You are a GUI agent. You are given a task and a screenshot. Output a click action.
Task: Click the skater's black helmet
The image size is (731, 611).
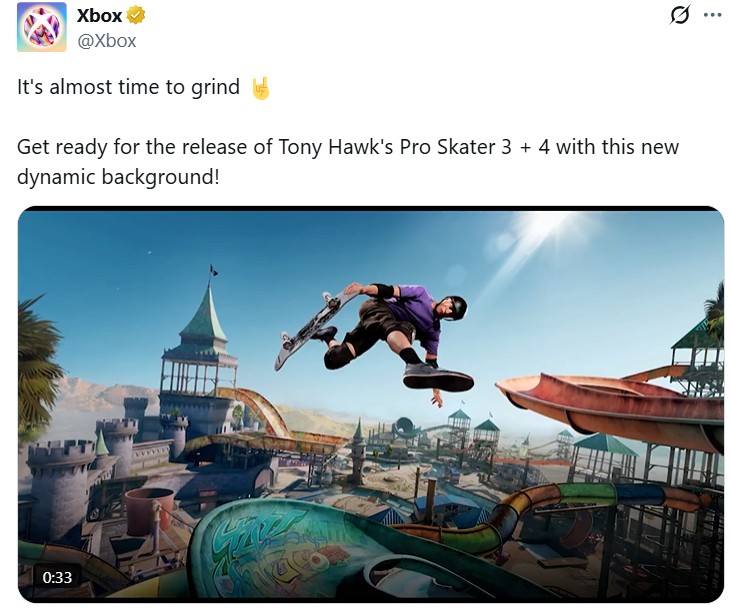click(x=455, y=307)
